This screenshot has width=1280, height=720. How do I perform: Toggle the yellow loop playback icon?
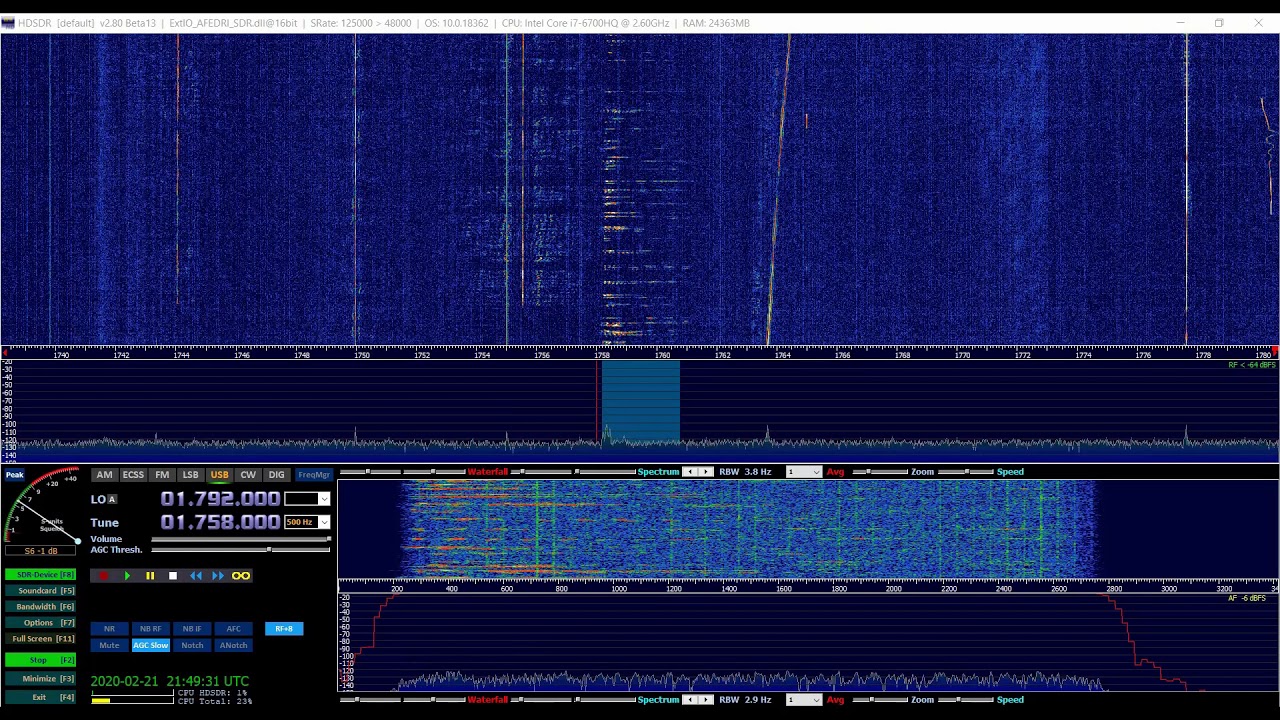(241, 576)
